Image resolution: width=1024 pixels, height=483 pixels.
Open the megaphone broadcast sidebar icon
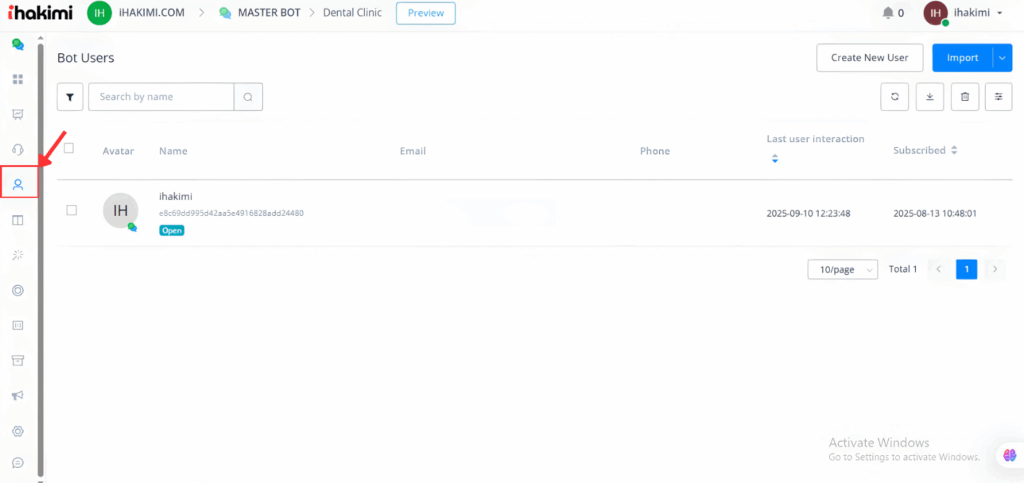click(17, 396)
